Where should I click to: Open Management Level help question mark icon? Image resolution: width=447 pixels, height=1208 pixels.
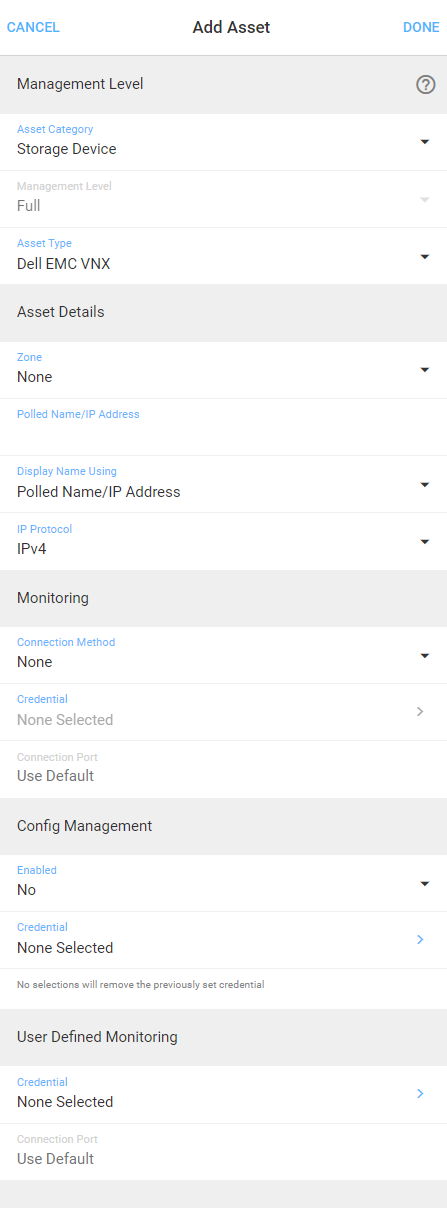(425, 85)
